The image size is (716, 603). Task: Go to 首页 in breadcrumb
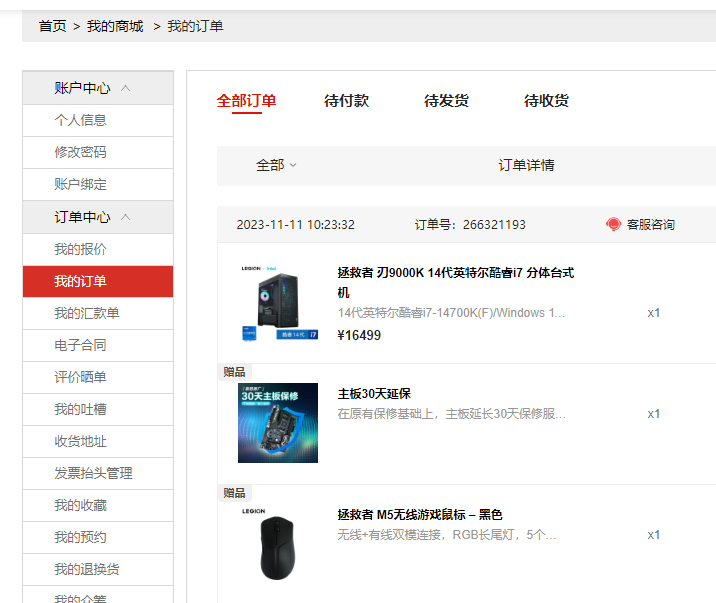pos(53,26)
